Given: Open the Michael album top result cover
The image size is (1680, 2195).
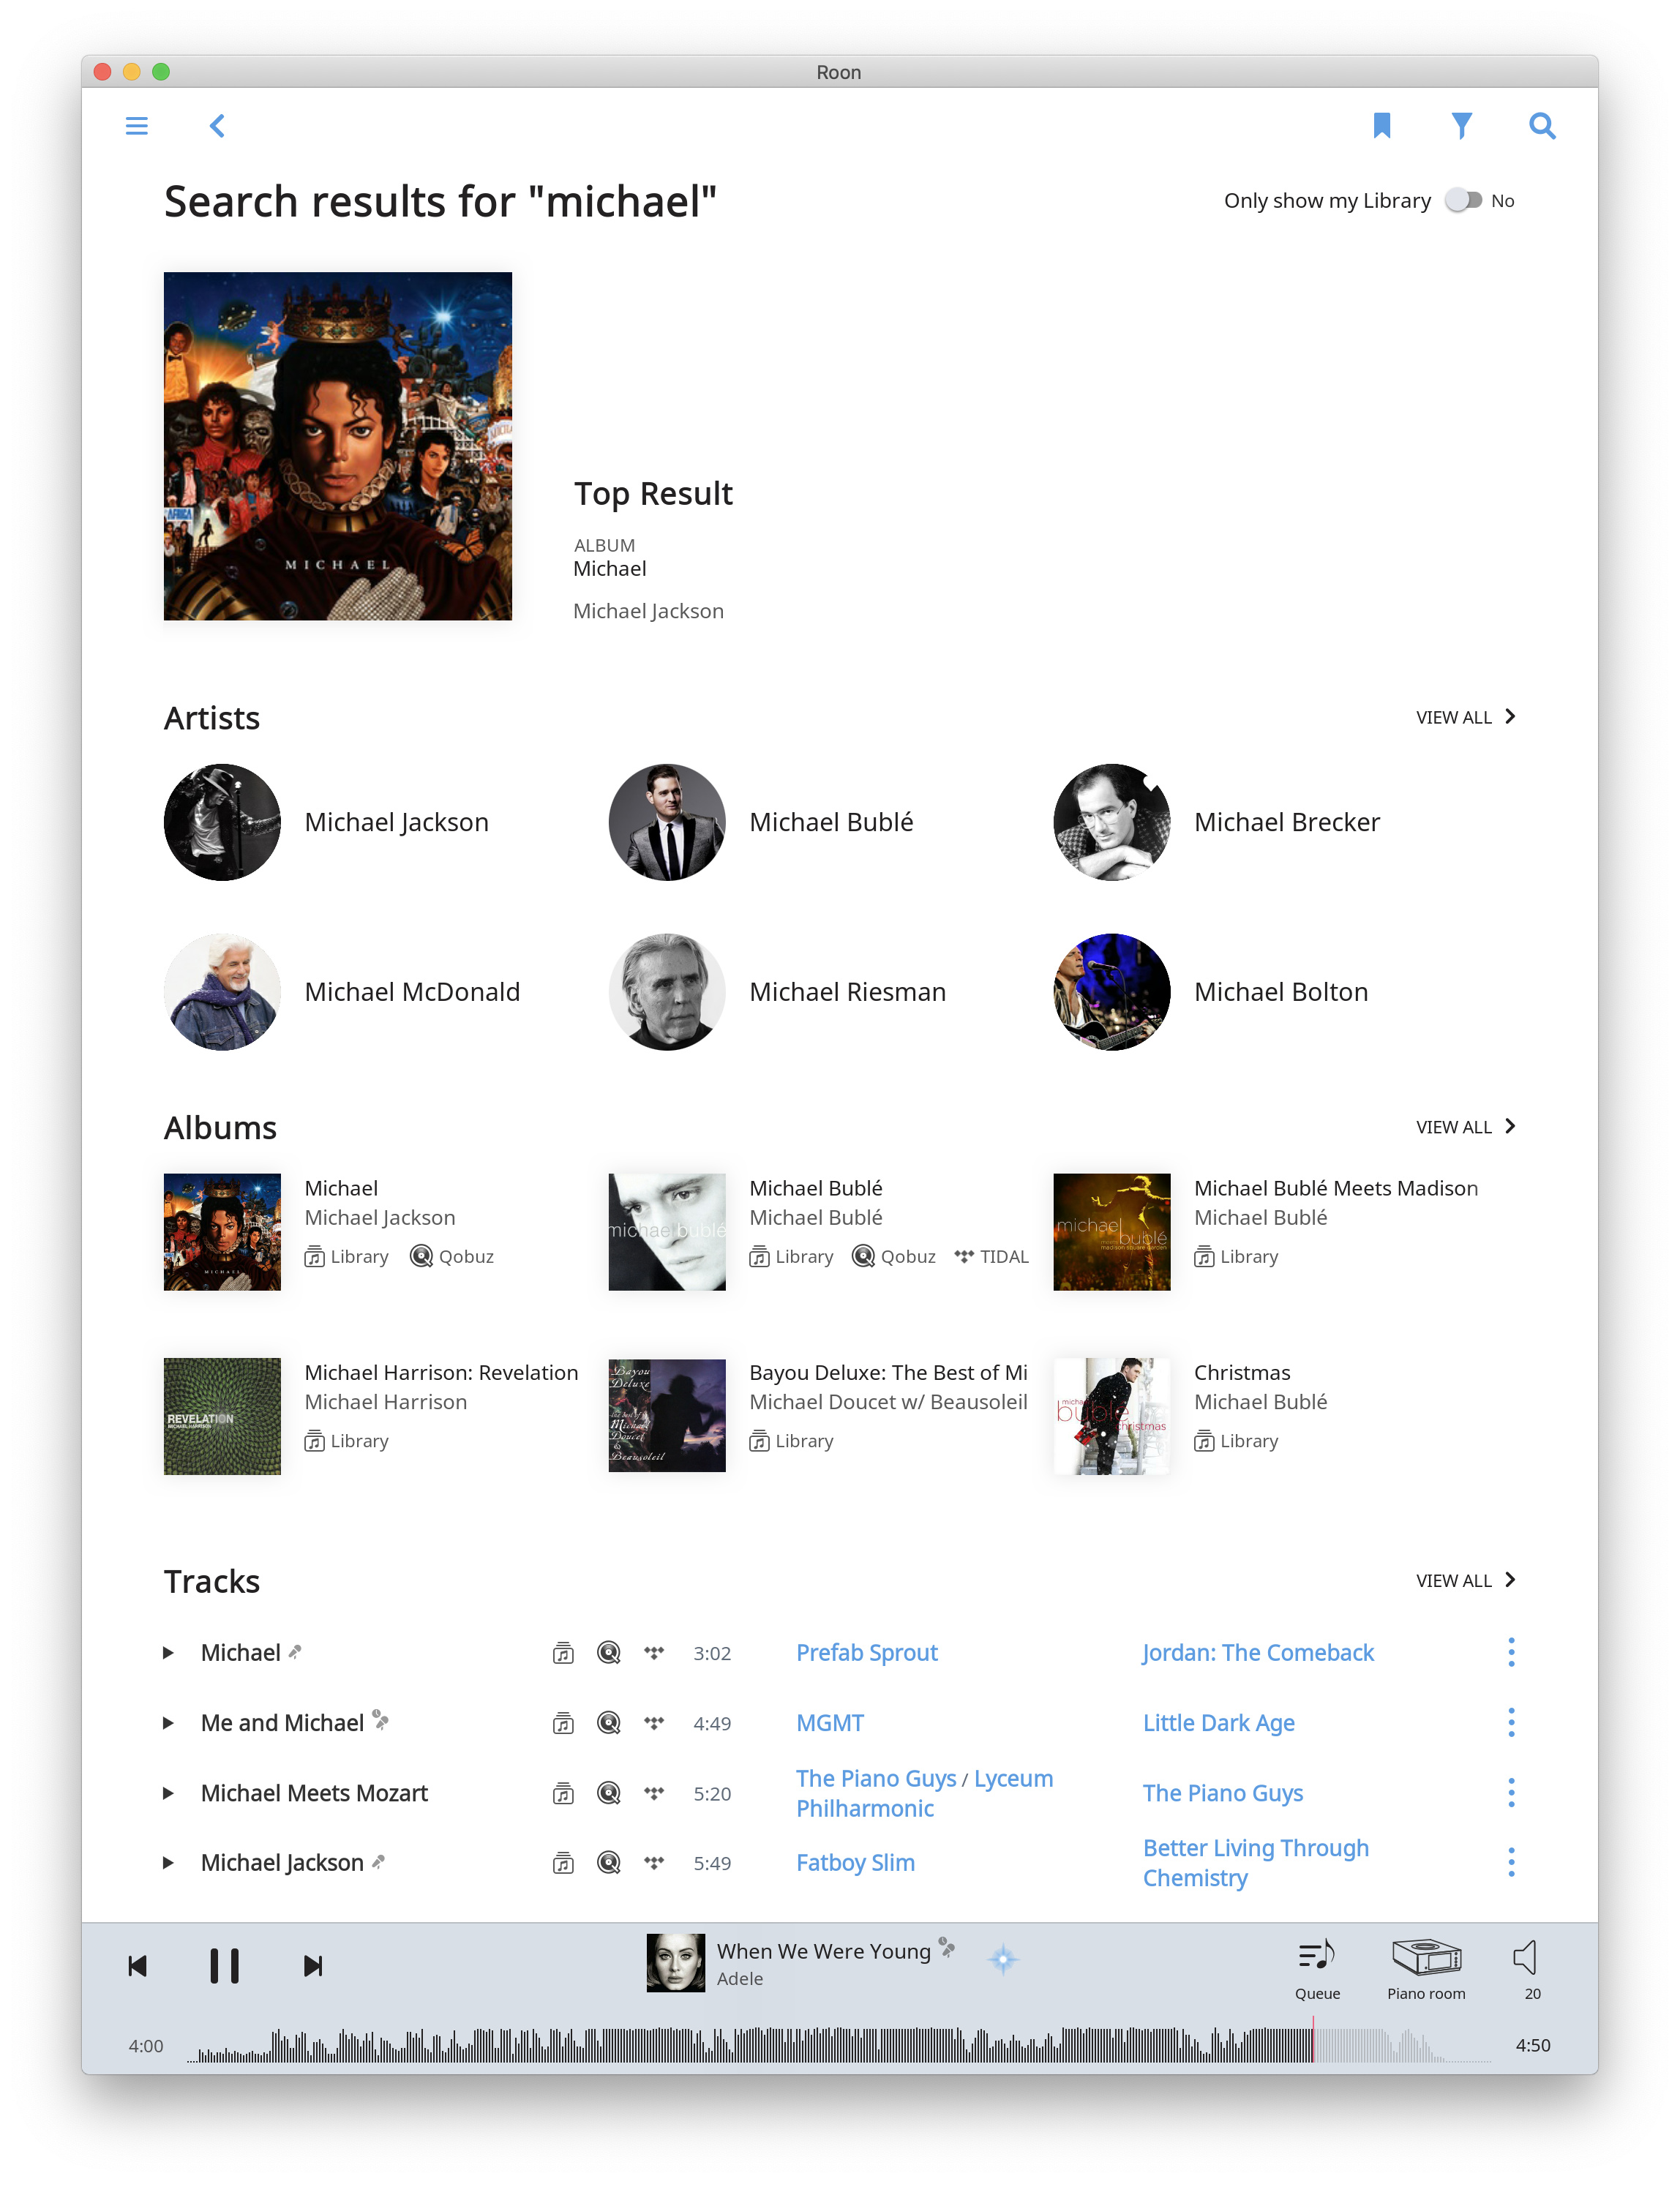Looking at the screenshot, I should pos(338,446).
